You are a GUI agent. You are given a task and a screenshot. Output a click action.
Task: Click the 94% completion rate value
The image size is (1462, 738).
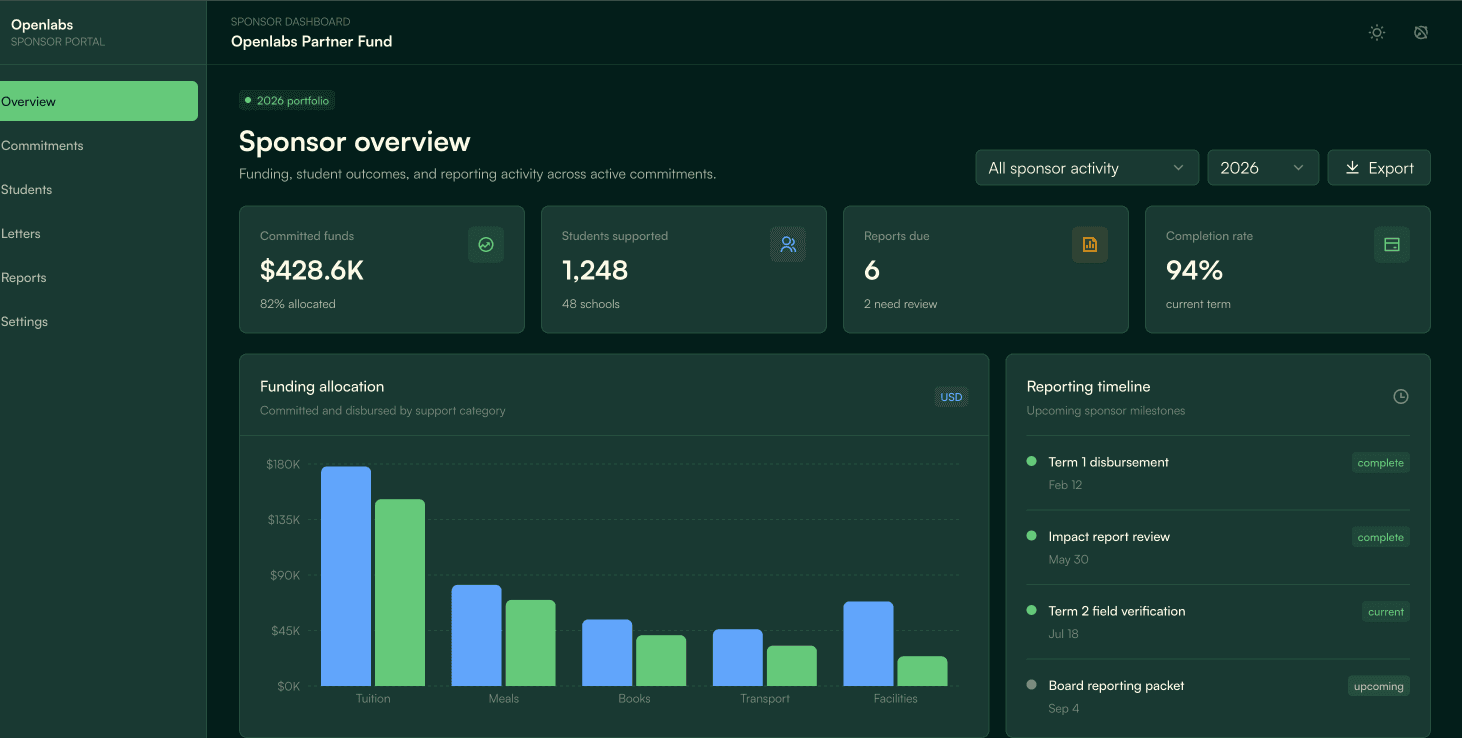(x=1195, y=270)
